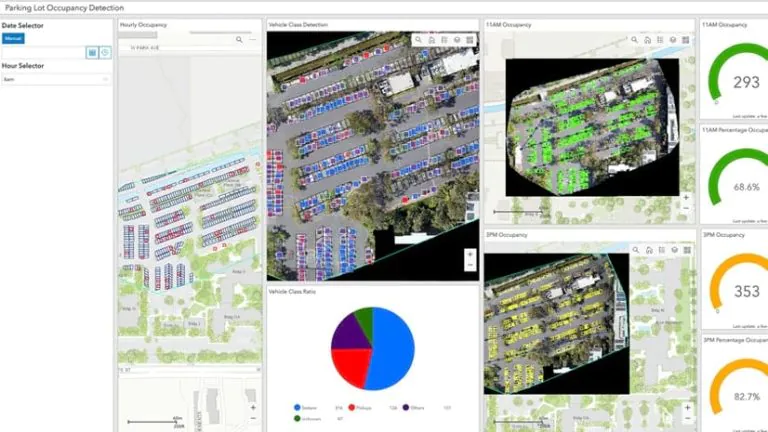Viewport: 768px width, 432px height.
Task: Open more options in Hourly Occupancy map
Action: pyautogui.click(x=253, y=40)
